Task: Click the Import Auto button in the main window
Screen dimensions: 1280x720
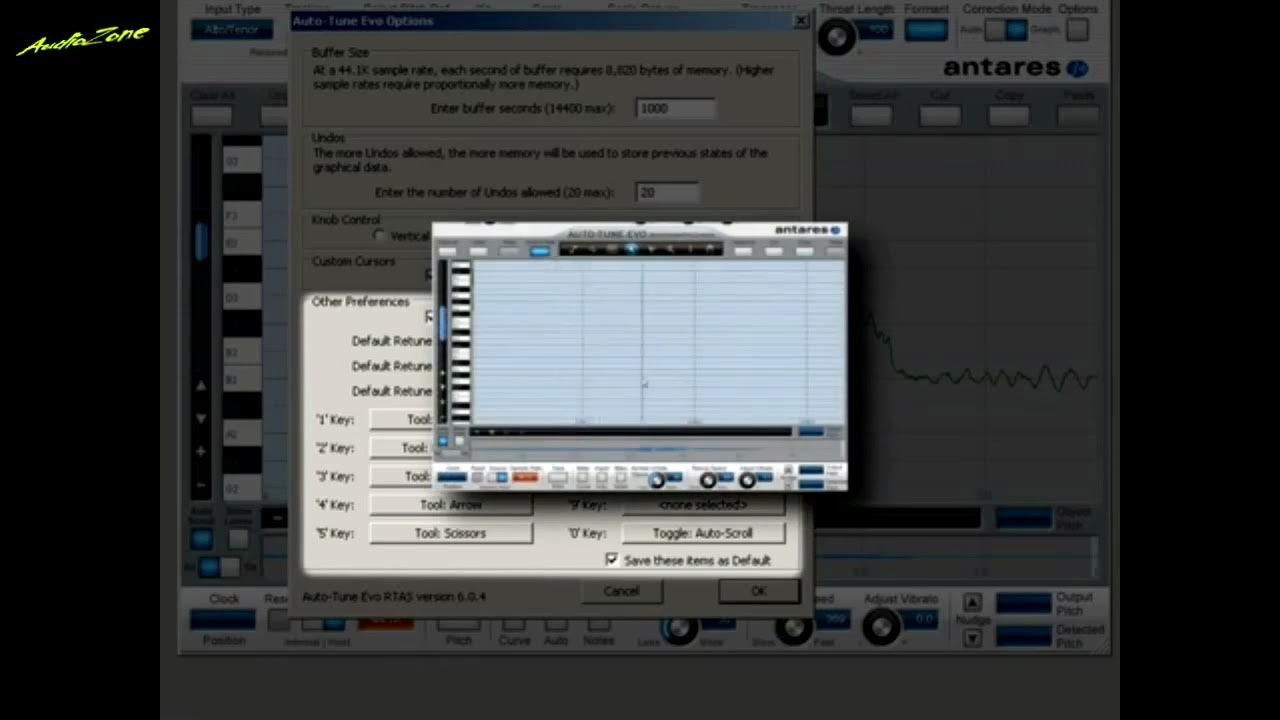Action: pos(556,625)
